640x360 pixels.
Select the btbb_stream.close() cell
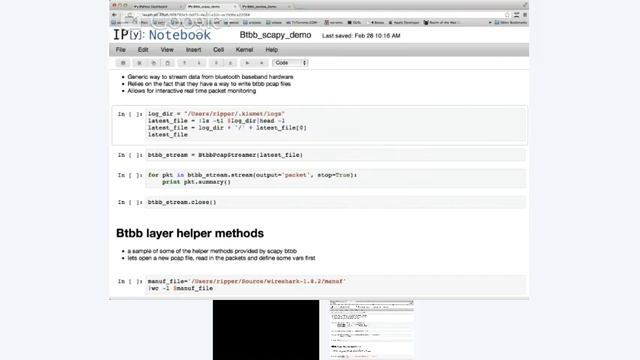335,202
